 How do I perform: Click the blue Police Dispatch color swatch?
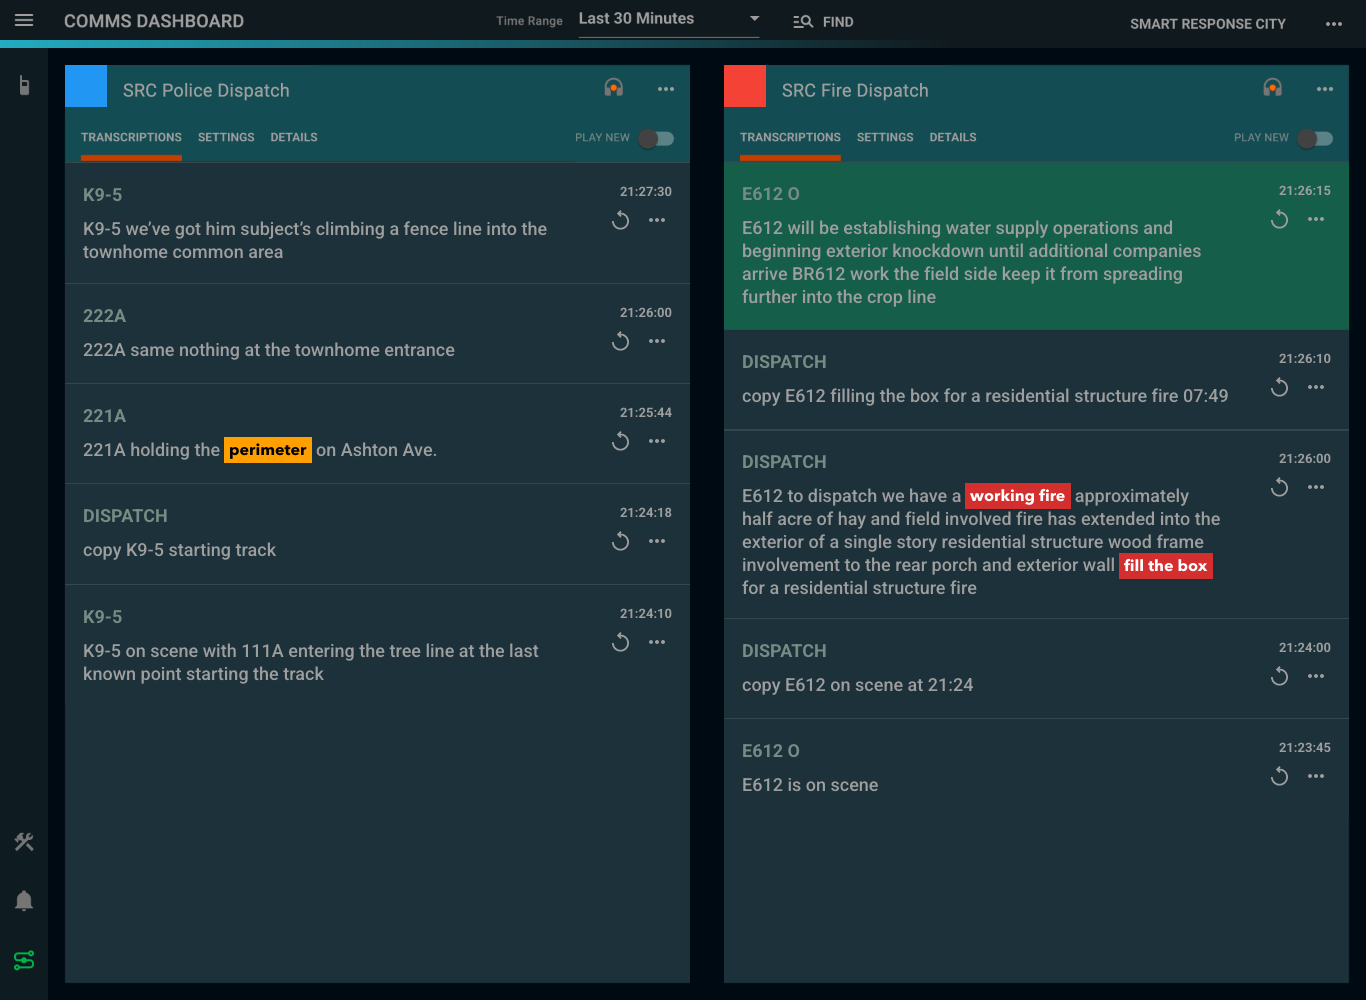(x=86, y=86)
